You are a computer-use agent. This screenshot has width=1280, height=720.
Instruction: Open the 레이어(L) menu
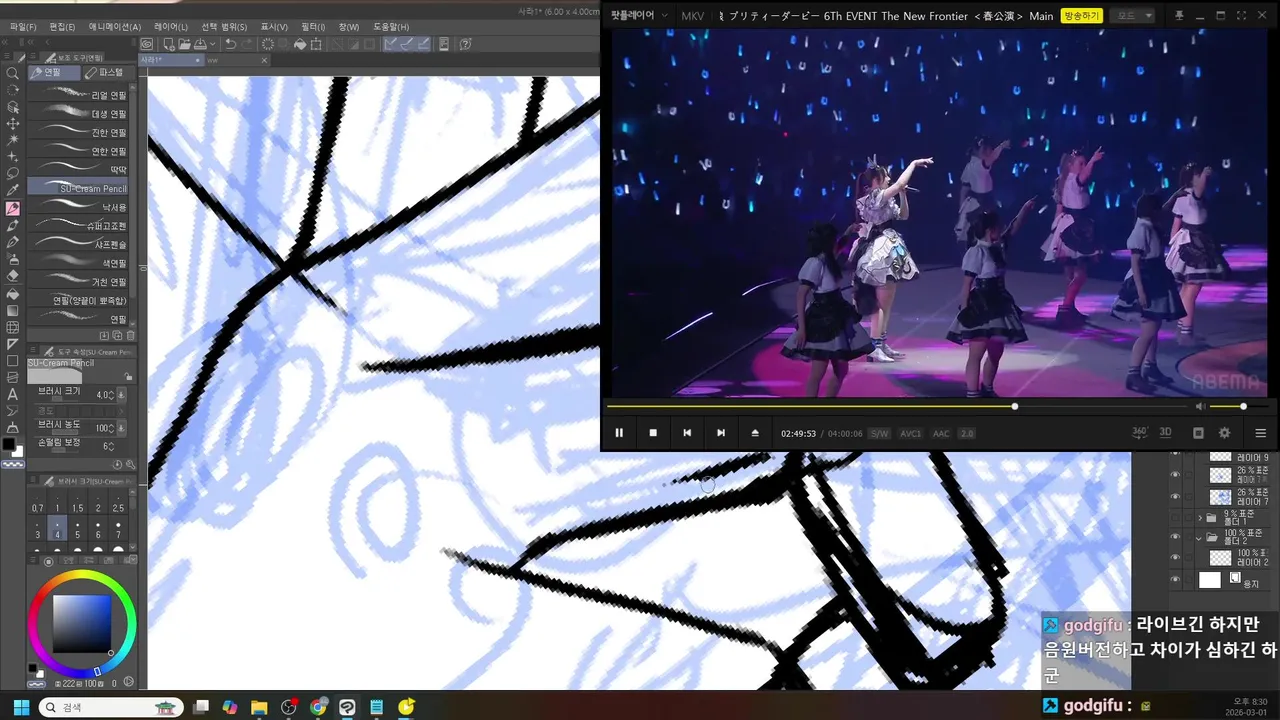[171, 27]
